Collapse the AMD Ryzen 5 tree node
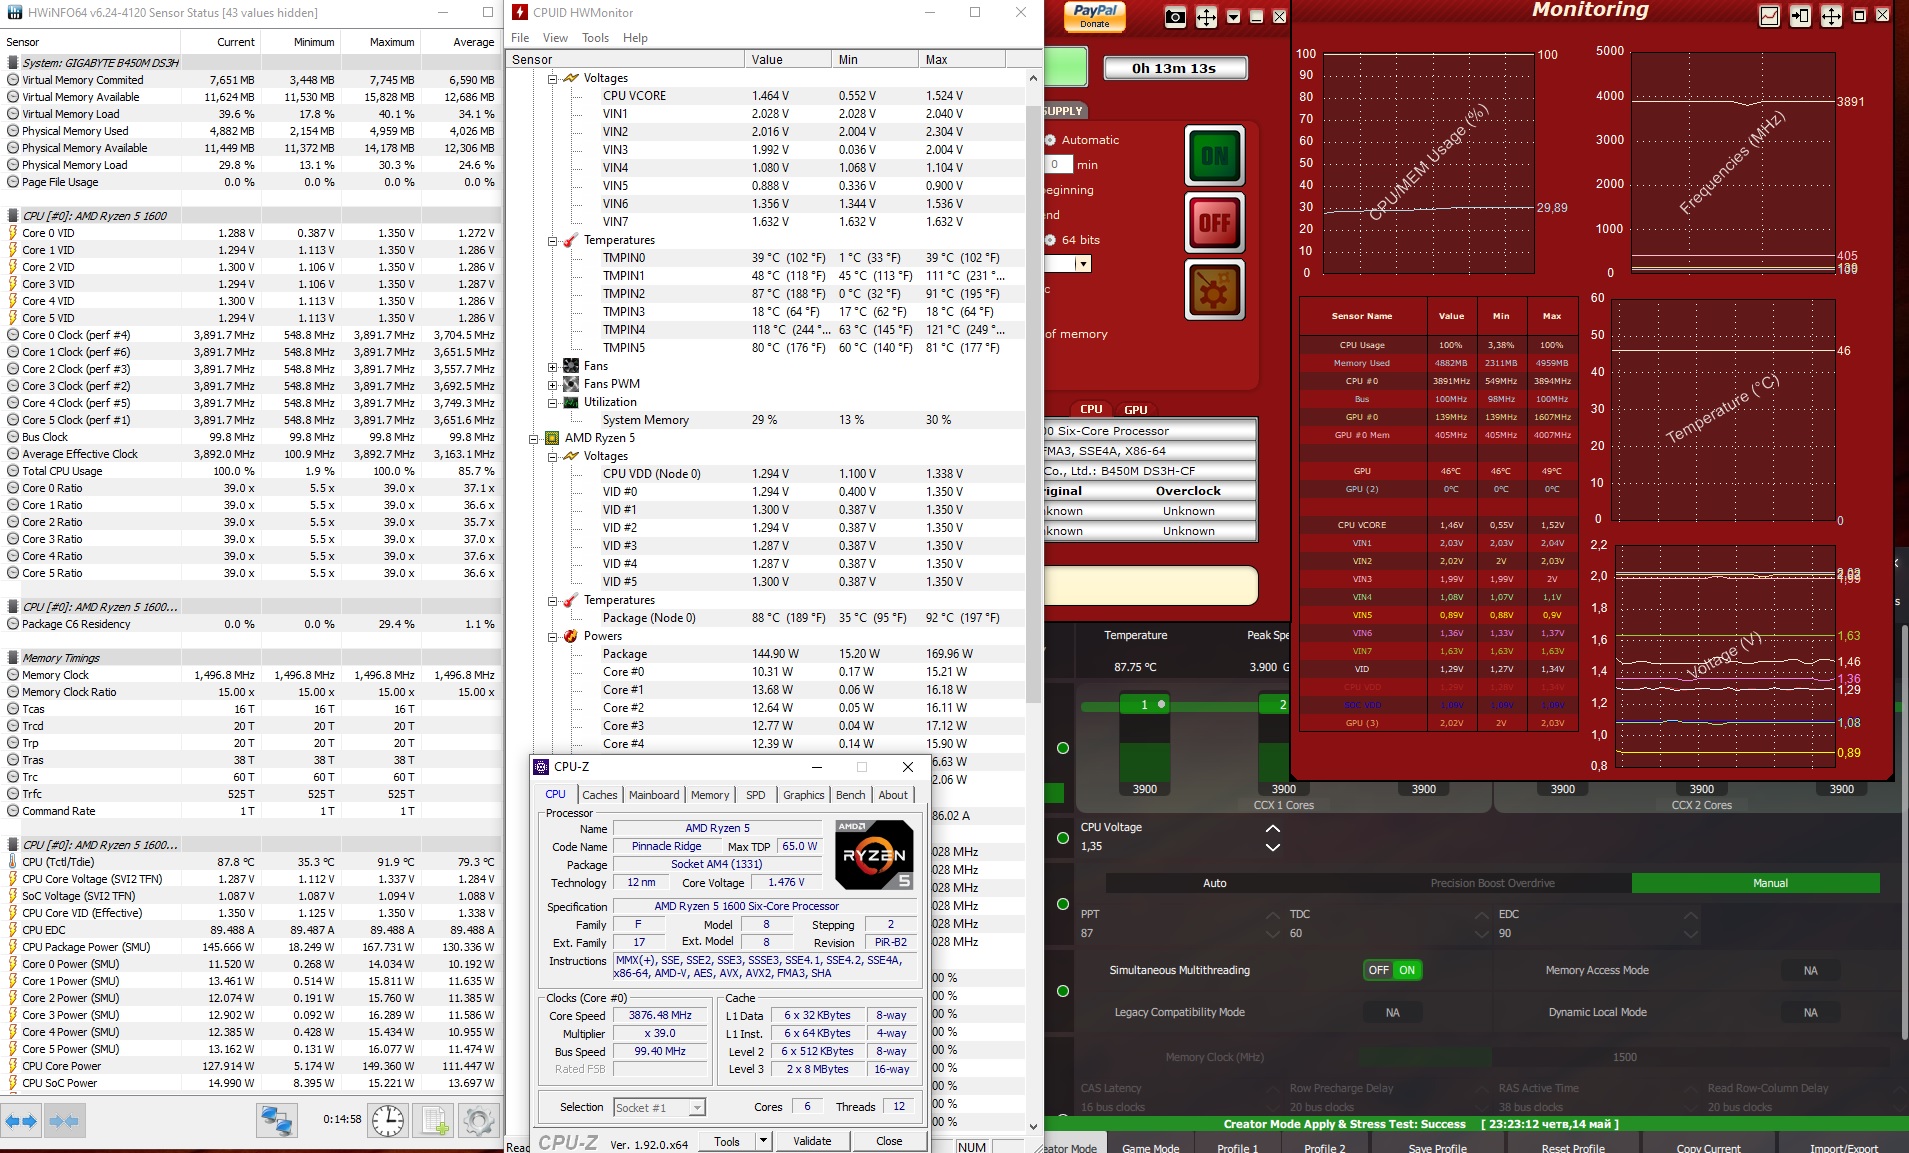Viewport: 1909px width, 1153px height. [535, 438]
